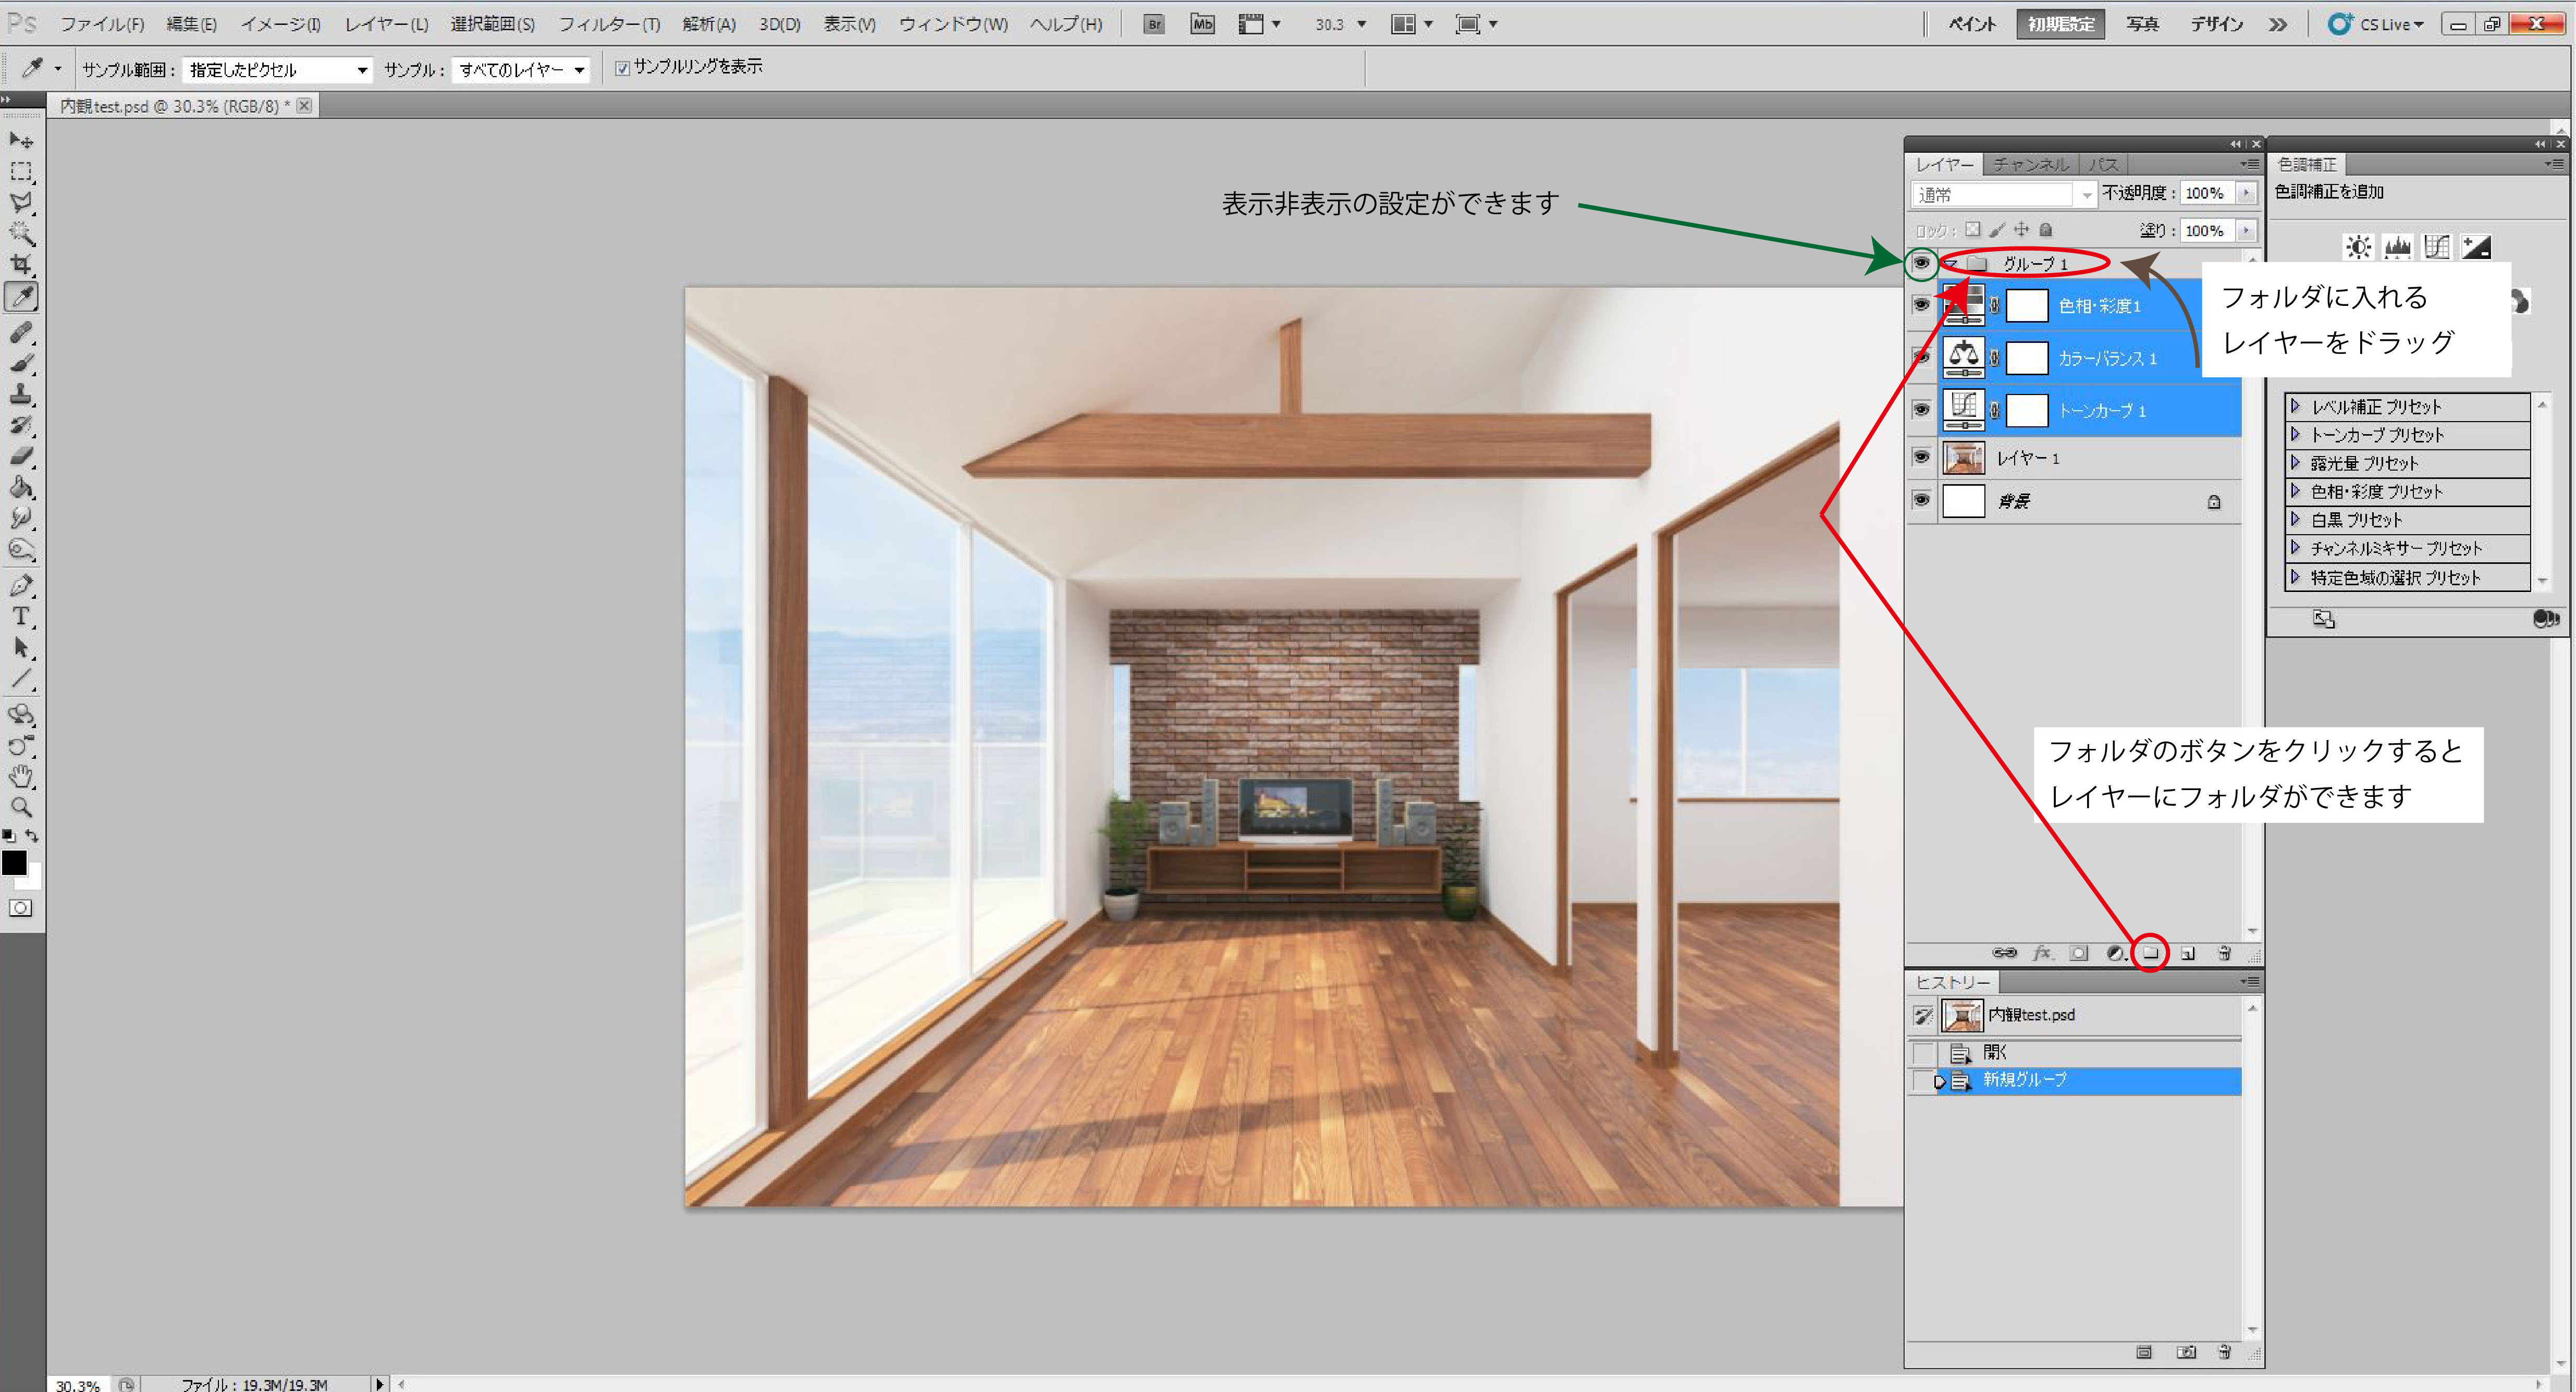
Task: Open the フィルター menu
Action: tap(608, 24)
